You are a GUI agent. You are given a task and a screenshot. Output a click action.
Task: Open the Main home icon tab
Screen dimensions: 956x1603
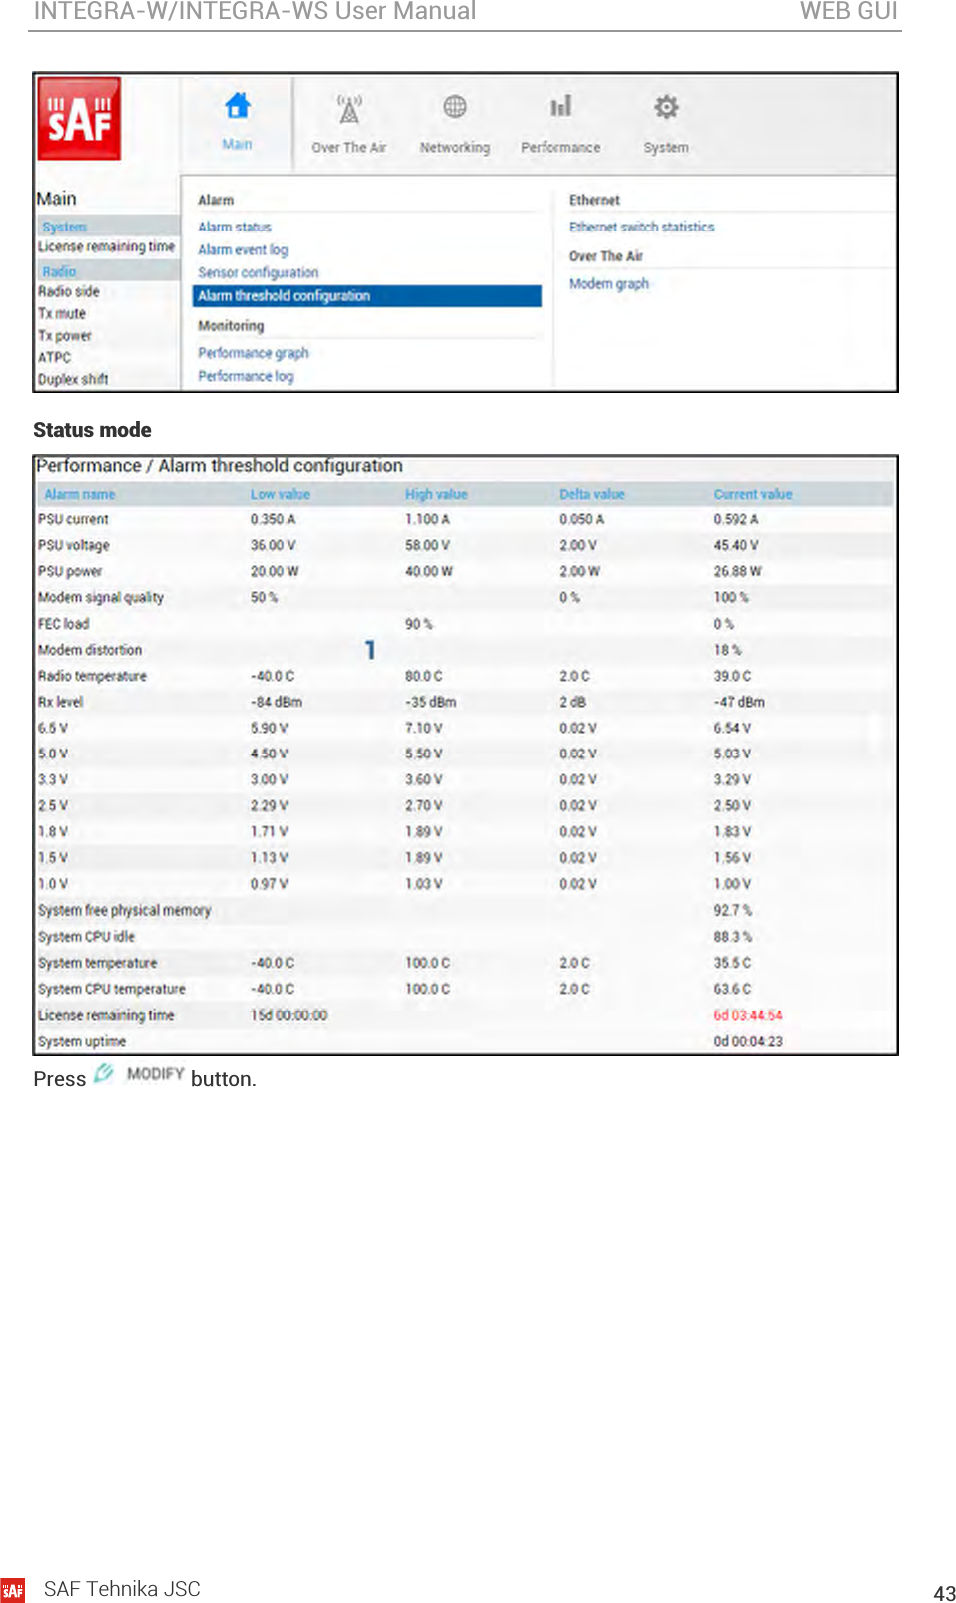point(237,105)
